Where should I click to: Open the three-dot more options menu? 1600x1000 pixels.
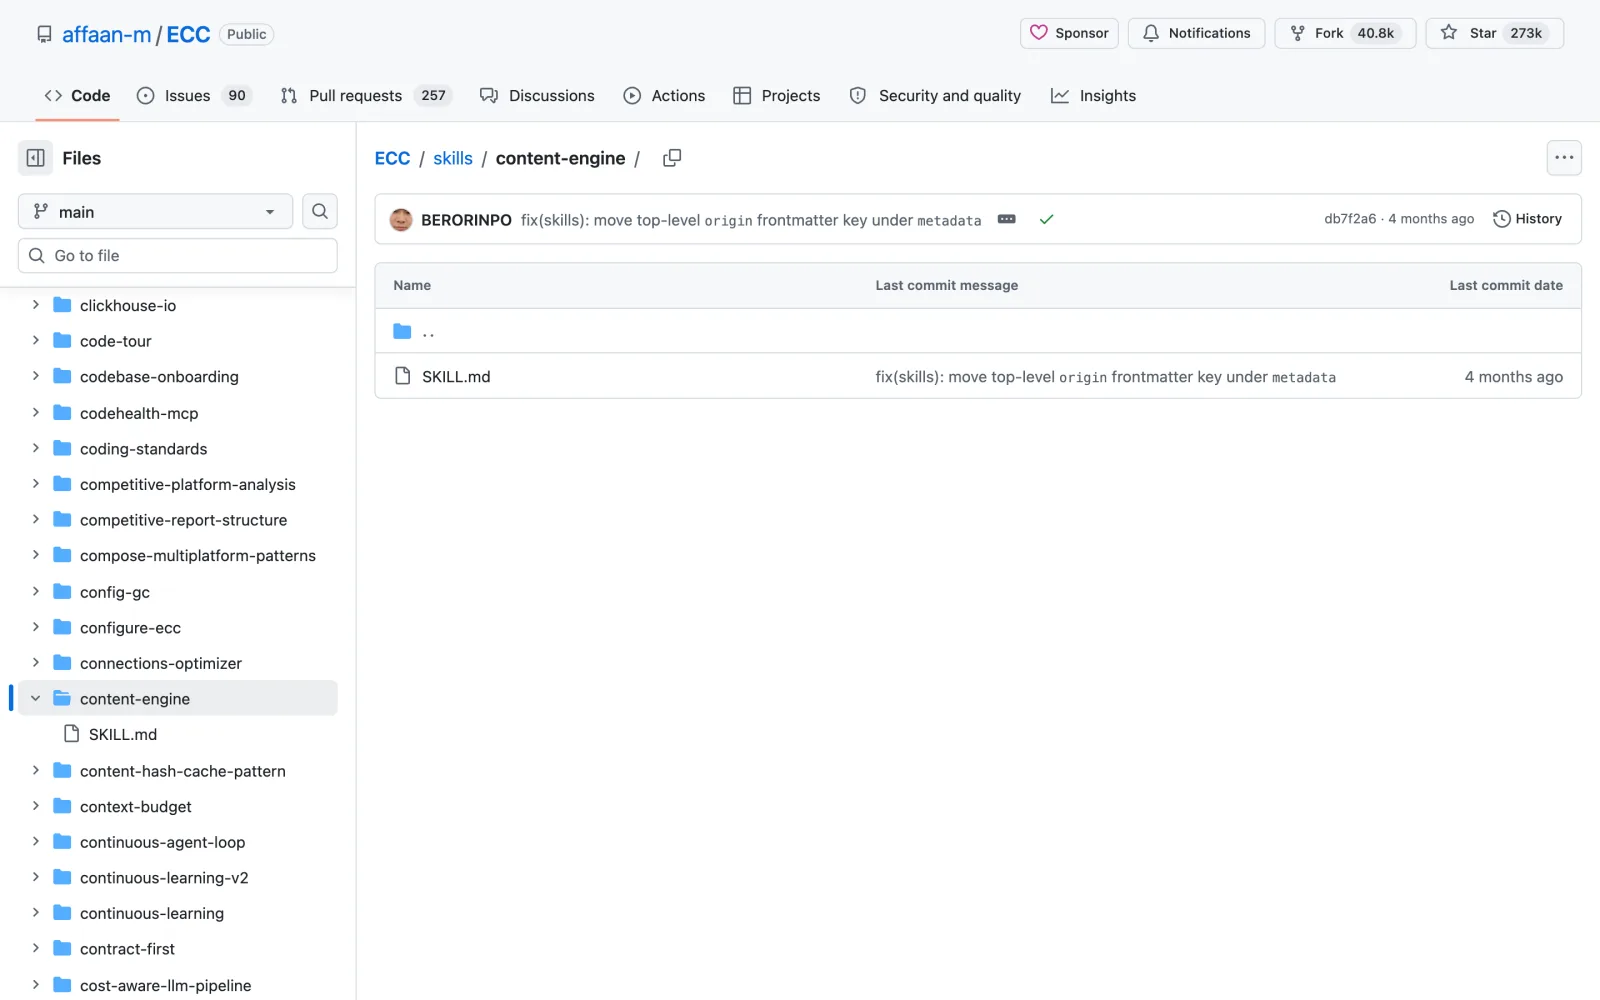tap(1564, 158)
